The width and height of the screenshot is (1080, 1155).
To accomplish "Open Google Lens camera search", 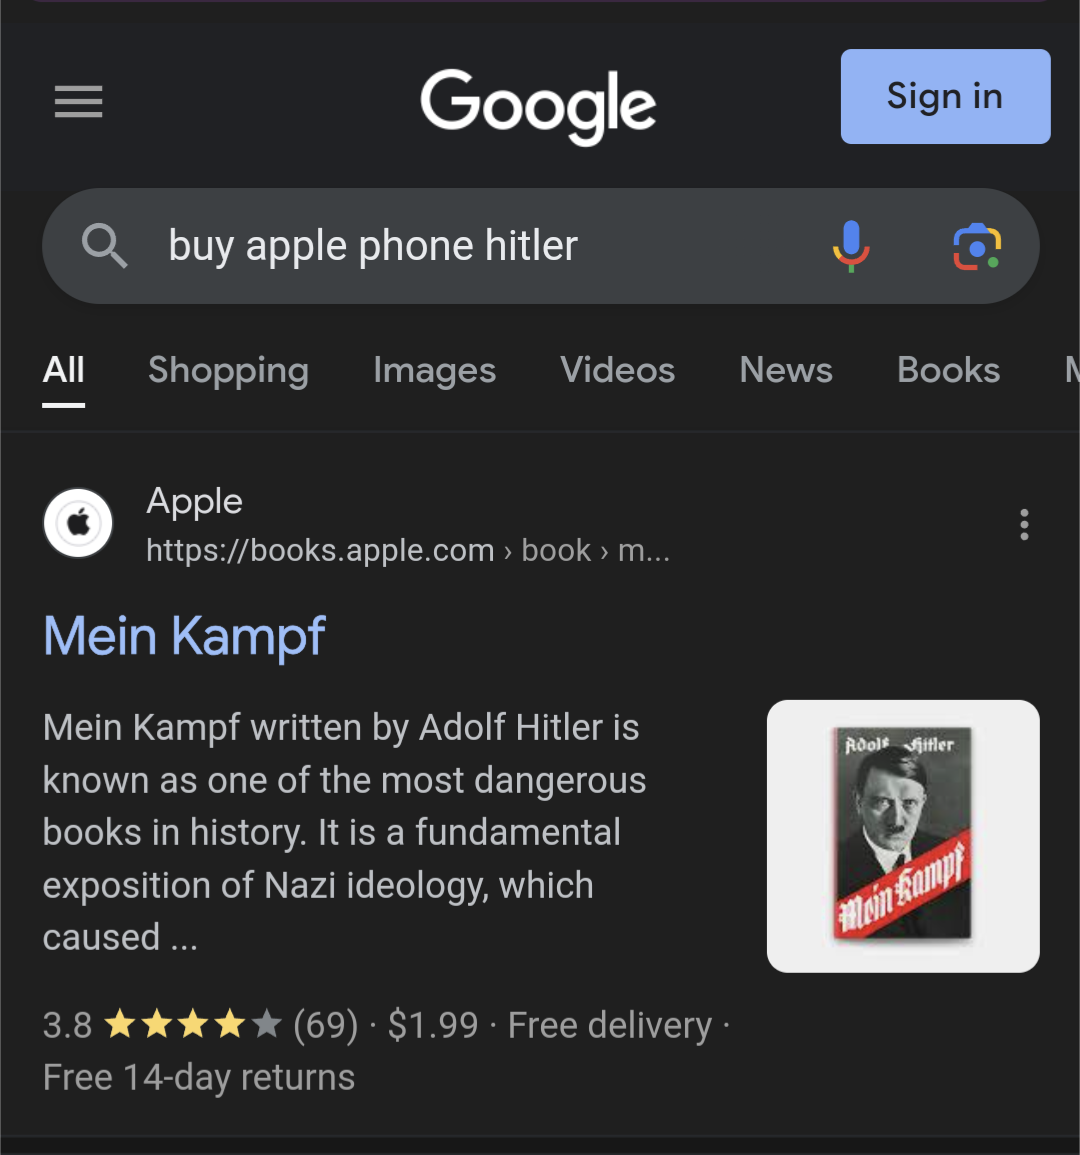I will pos(977,247).
